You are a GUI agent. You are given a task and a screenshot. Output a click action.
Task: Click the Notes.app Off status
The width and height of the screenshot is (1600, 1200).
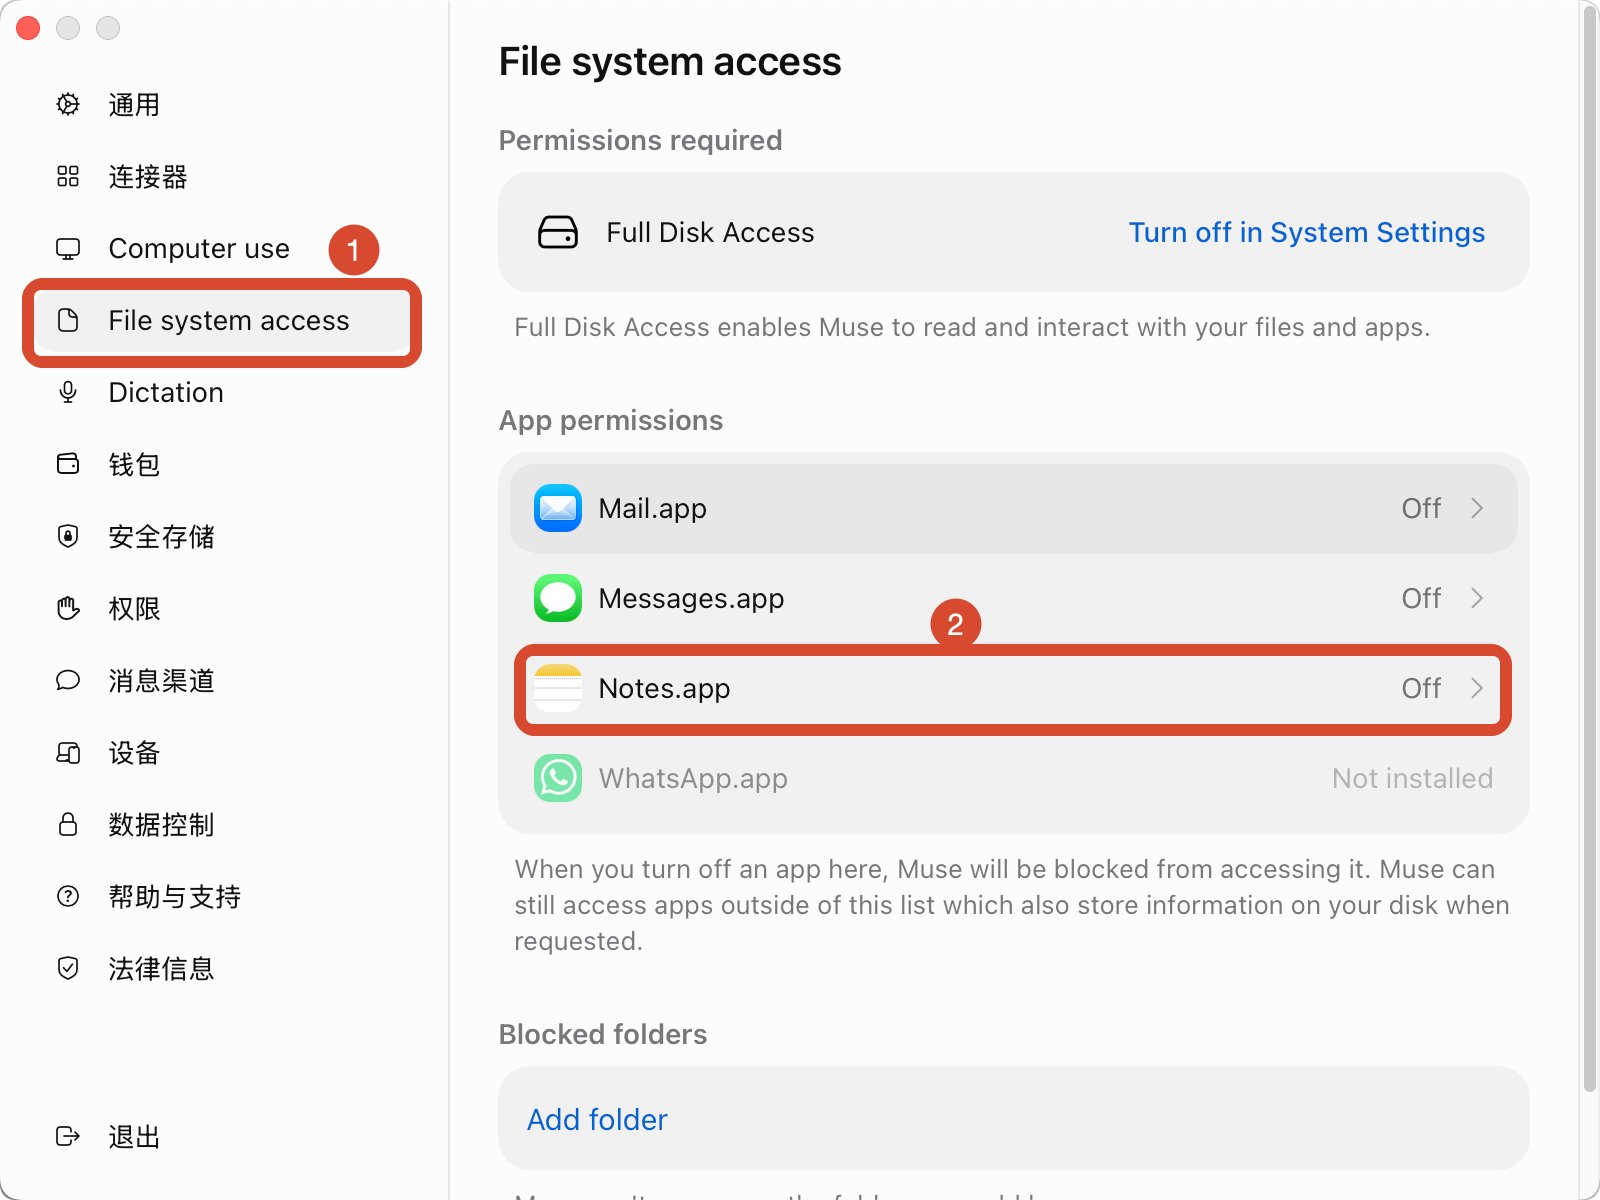coord(1421,688)
